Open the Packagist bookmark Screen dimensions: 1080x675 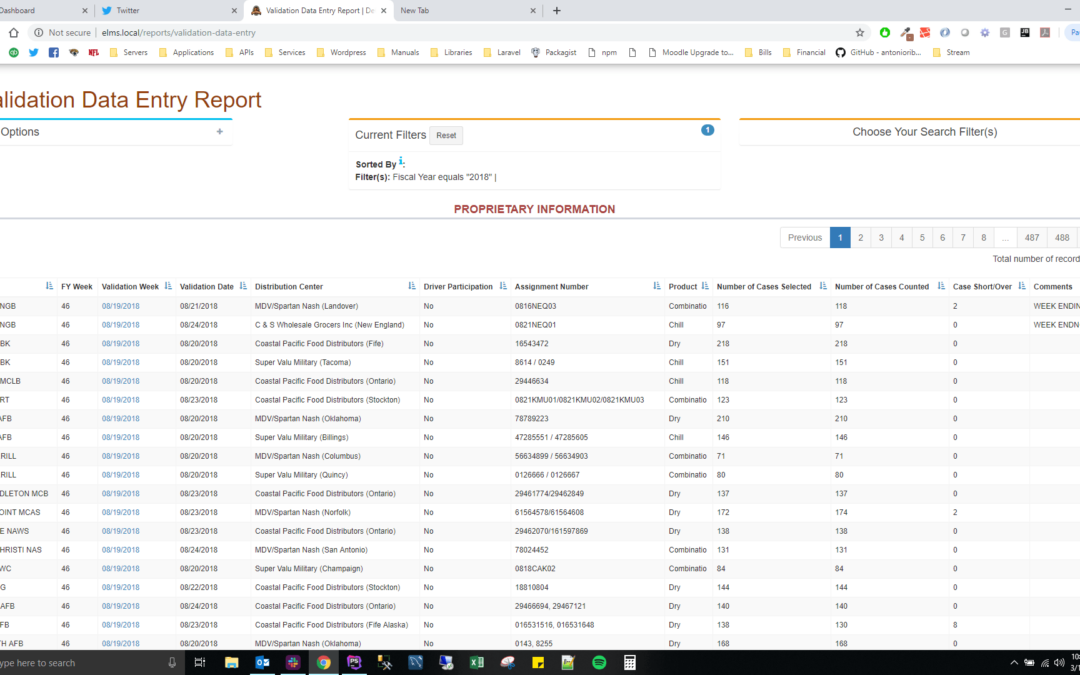553,52
